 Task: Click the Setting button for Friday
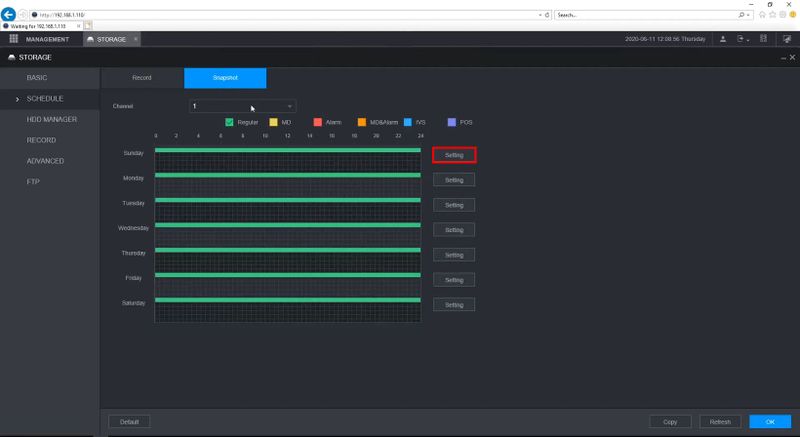(454, 280)
